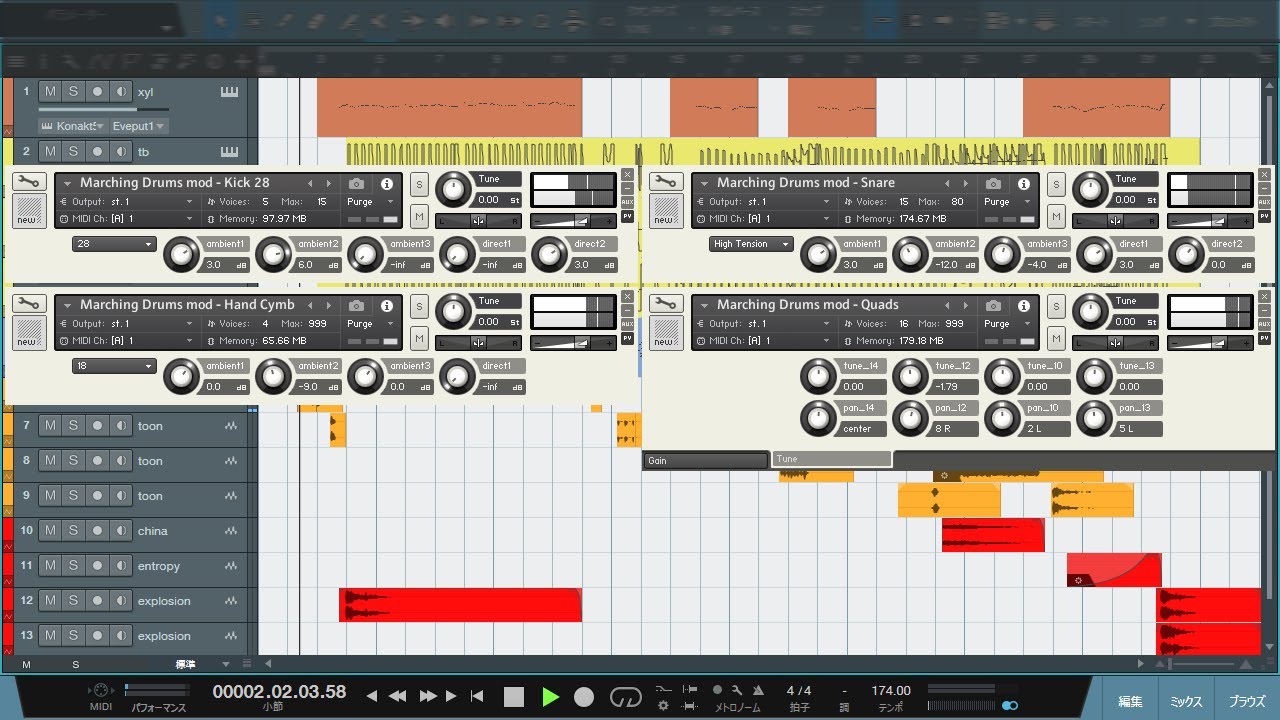This screenshot has height=720, width=1280.
Task: Open wrench edit mode for Kick 28
Action: click(x=30, y=182)
